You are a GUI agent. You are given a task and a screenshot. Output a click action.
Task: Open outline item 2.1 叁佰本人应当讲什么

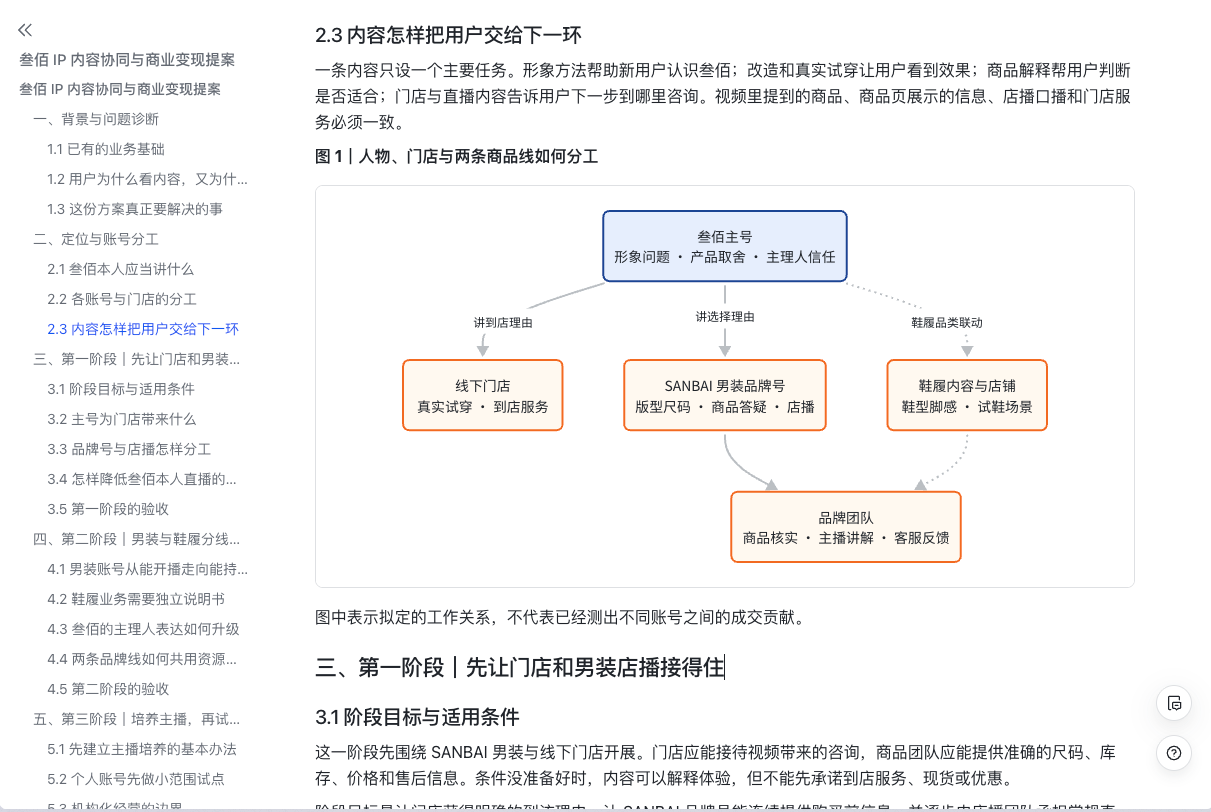pyautogui.click(x=120, y=269)
